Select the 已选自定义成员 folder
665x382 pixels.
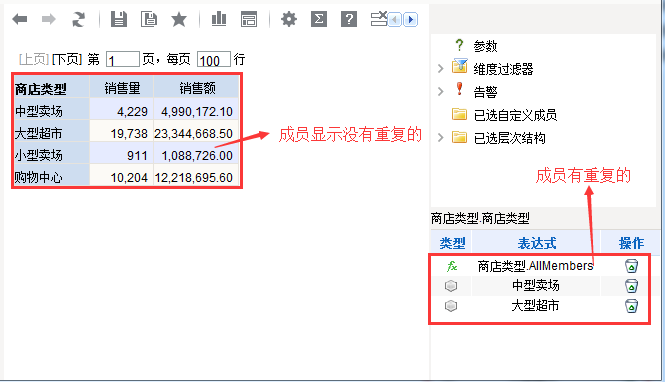click(515, 115)
